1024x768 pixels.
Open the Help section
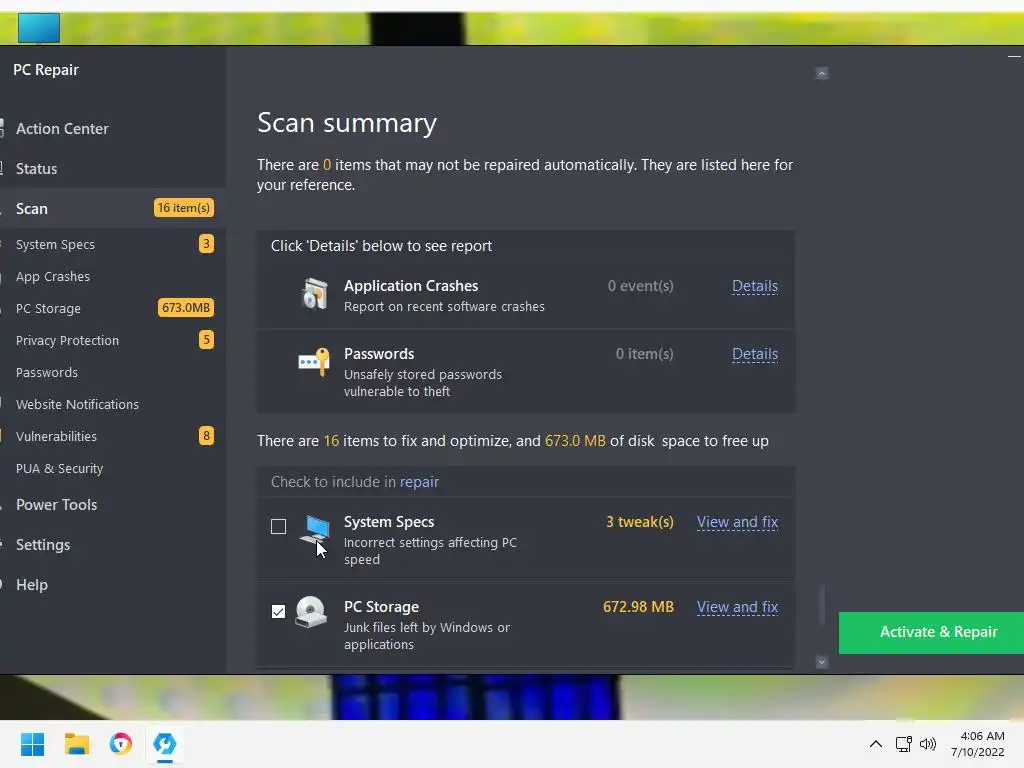tap(32, 584)
